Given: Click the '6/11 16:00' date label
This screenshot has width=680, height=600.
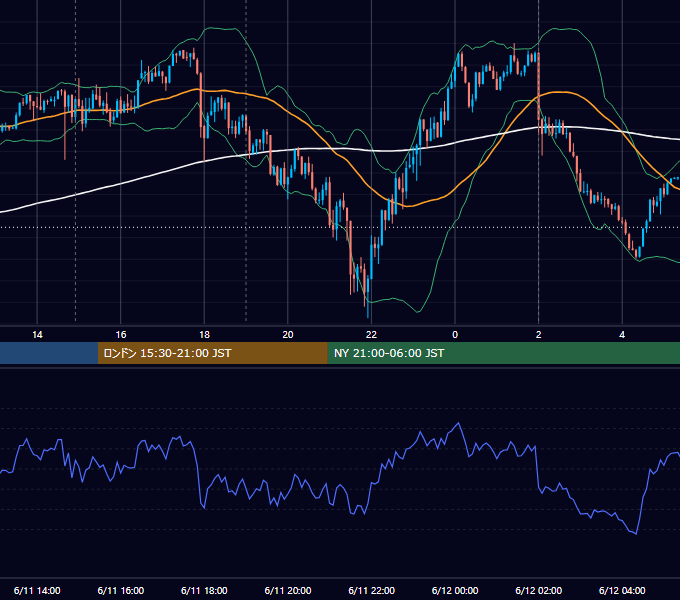Looking at the screenshot, I should (121, 590).
